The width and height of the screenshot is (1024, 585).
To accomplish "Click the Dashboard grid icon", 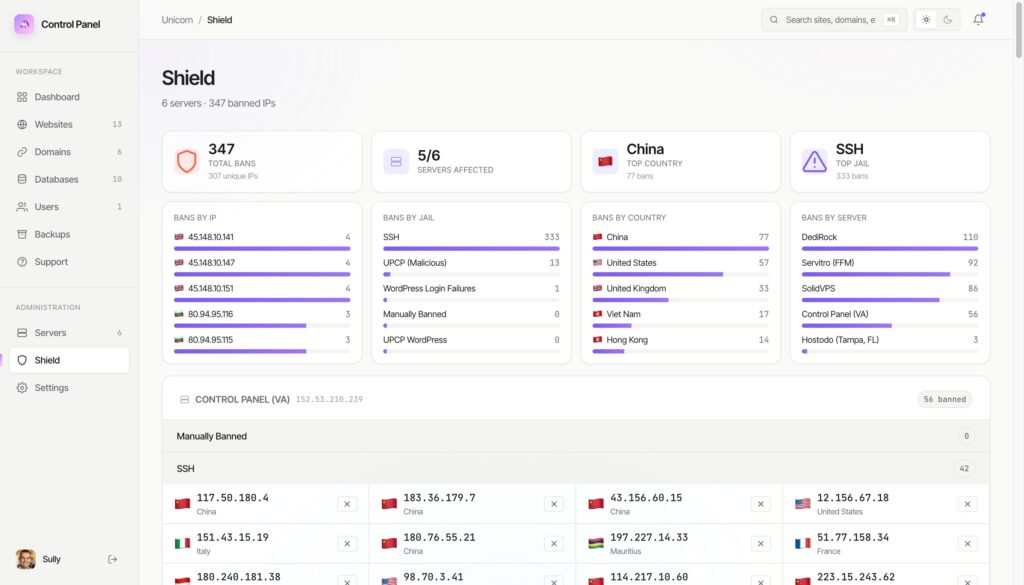I will pos(22,97).
